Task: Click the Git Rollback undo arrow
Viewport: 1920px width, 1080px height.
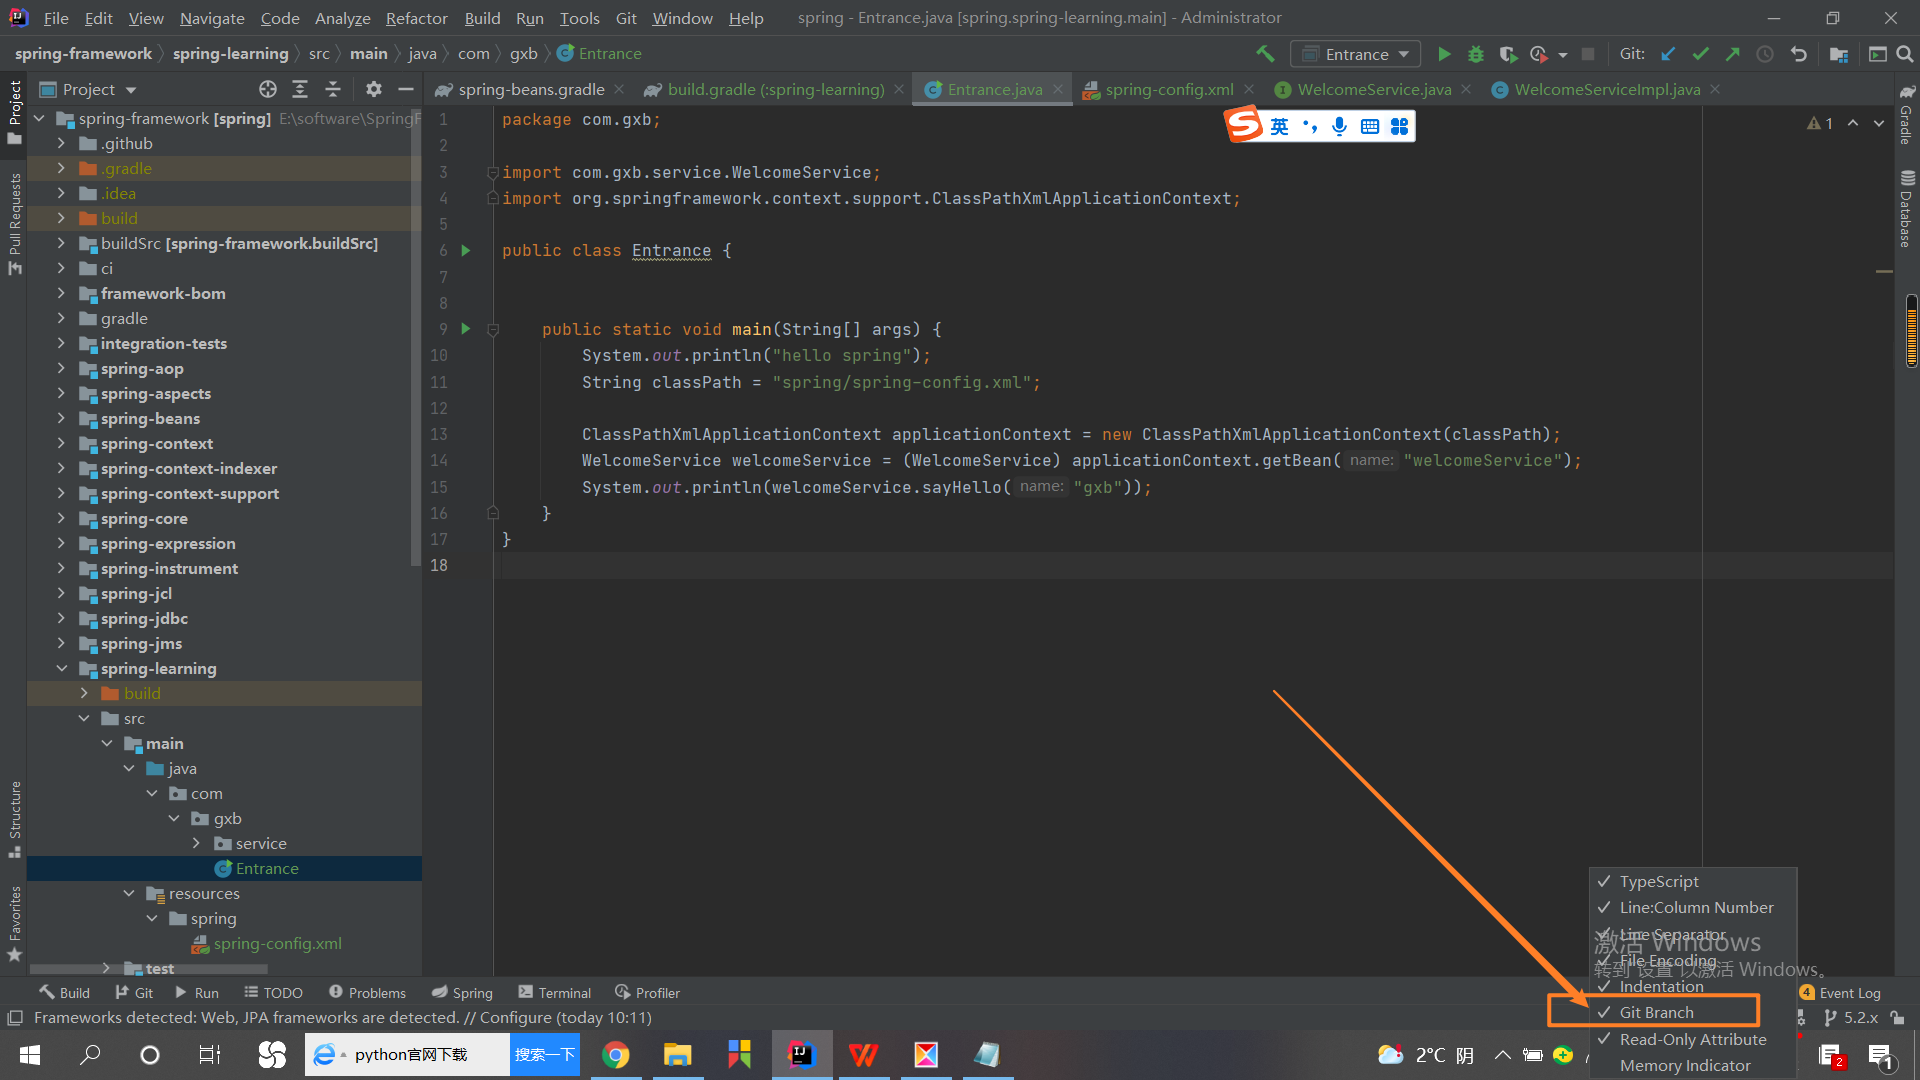Action: (1798, 54)
